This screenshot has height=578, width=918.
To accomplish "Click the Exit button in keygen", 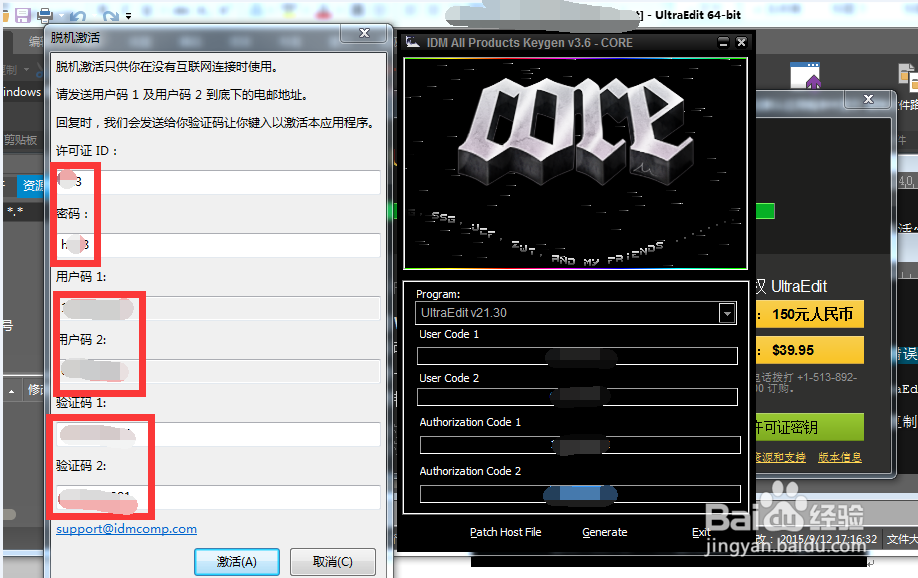I will [701, 532].
